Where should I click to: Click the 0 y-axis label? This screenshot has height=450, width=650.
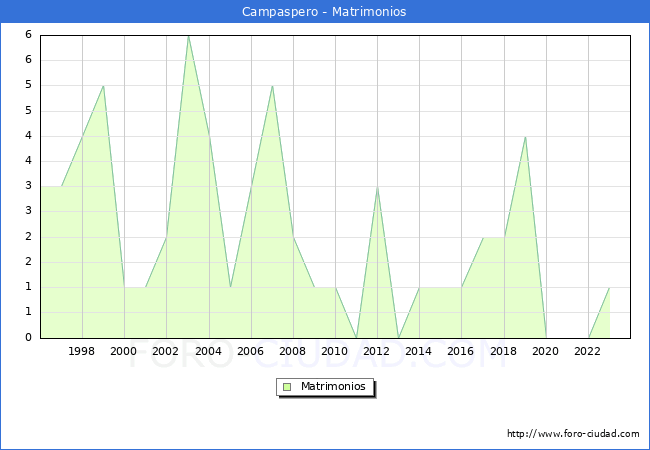pos(29,338)
